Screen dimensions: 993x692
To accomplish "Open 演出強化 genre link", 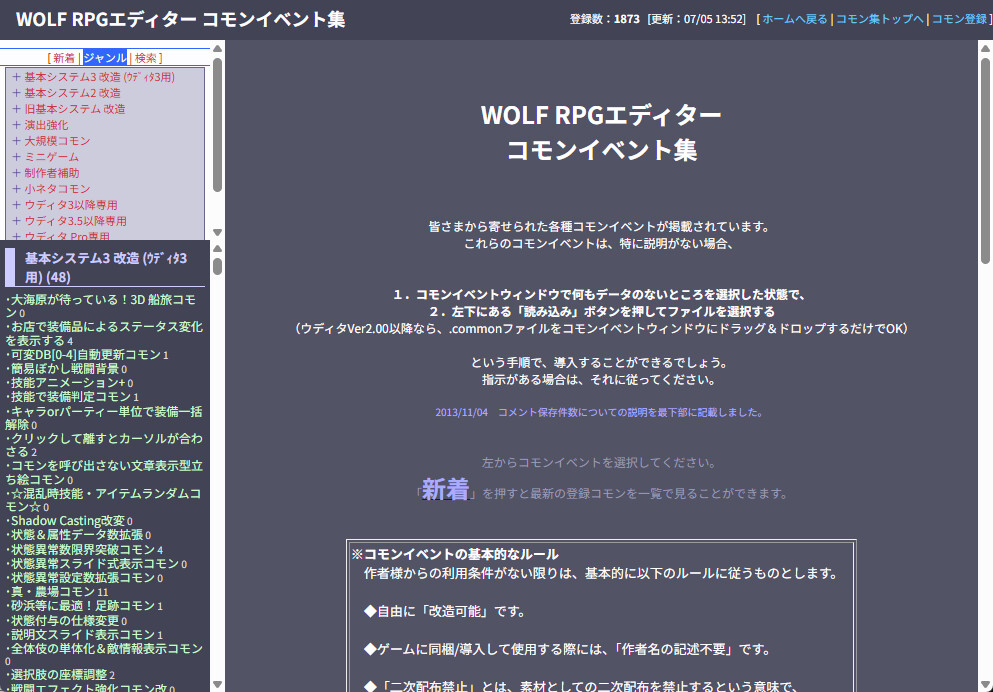I will point(46,125).
